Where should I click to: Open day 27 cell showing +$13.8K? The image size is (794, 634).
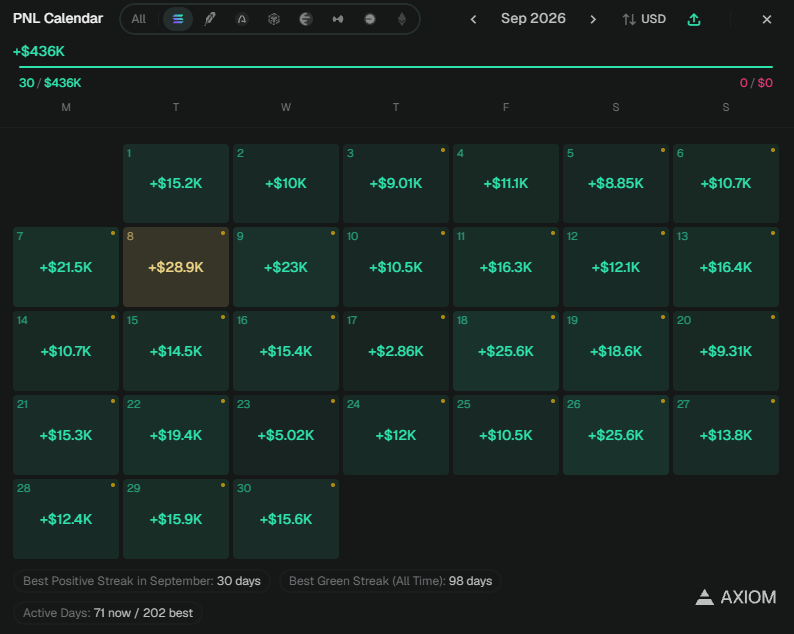point(726,435)
